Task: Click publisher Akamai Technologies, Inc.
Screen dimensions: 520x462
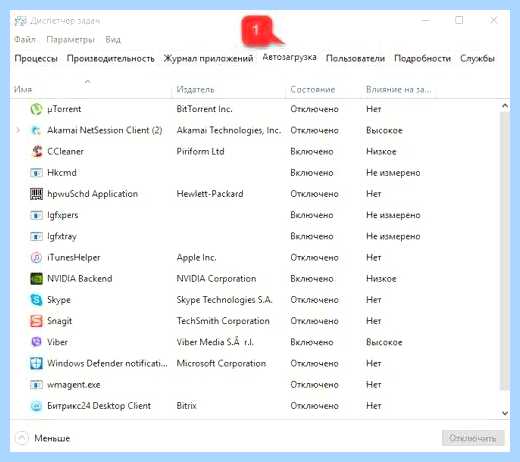Action: click(x=229, y=130)
